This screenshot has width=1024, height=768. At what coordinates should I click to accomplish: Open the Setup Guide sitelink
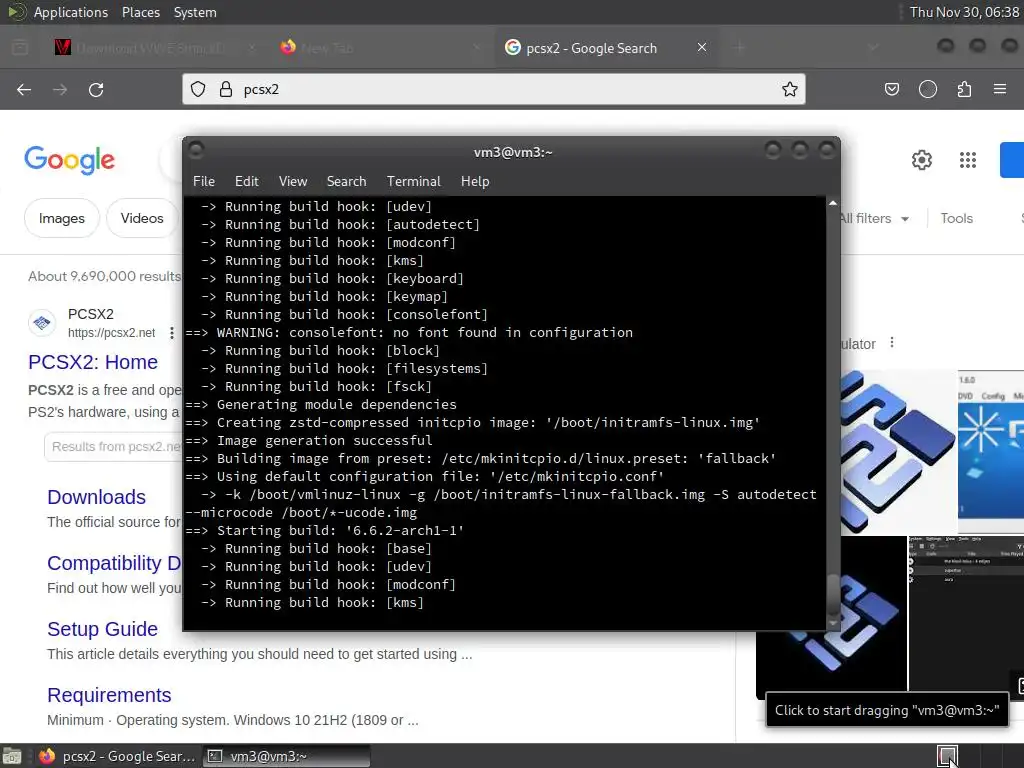(x=103, y=630)
